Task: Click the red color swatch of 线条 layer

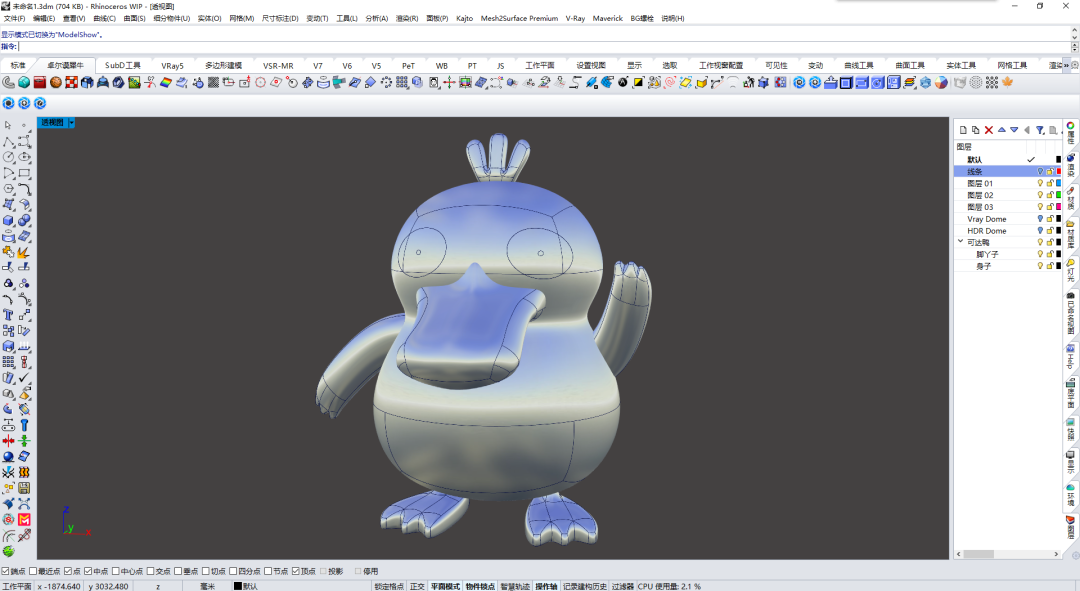Action: [x=1059, y=172]
